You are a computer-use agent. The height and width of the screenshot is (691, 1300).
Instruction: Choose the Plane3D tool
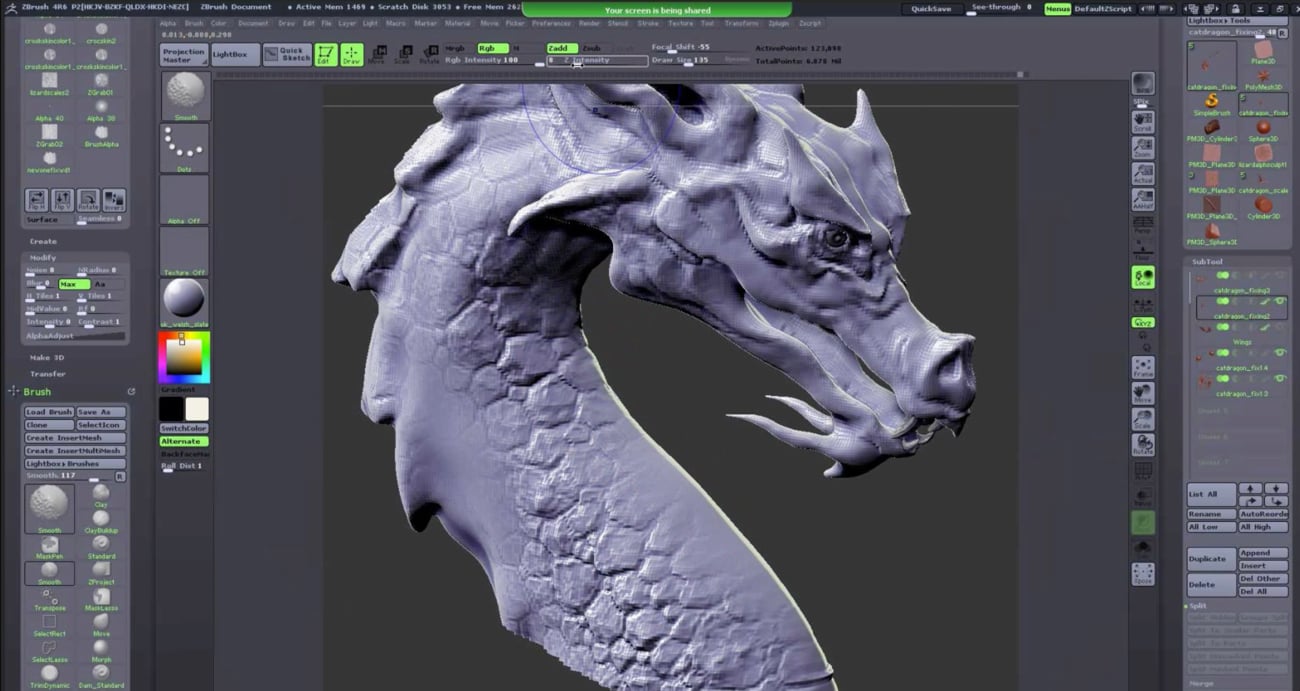pos(1263,52)
